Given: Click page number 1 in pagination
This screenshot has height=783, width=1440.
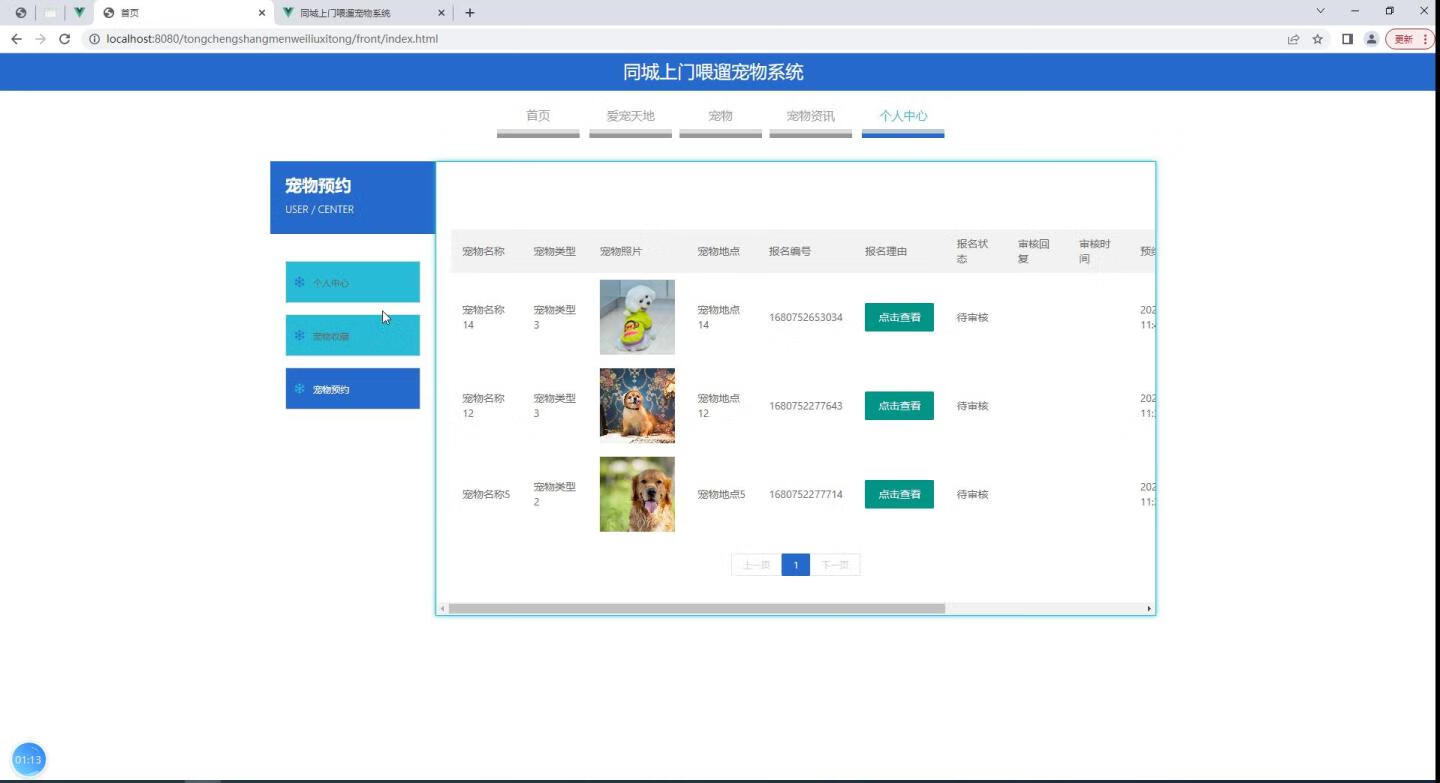Looking at the screenshot, I should coord(796,565).
